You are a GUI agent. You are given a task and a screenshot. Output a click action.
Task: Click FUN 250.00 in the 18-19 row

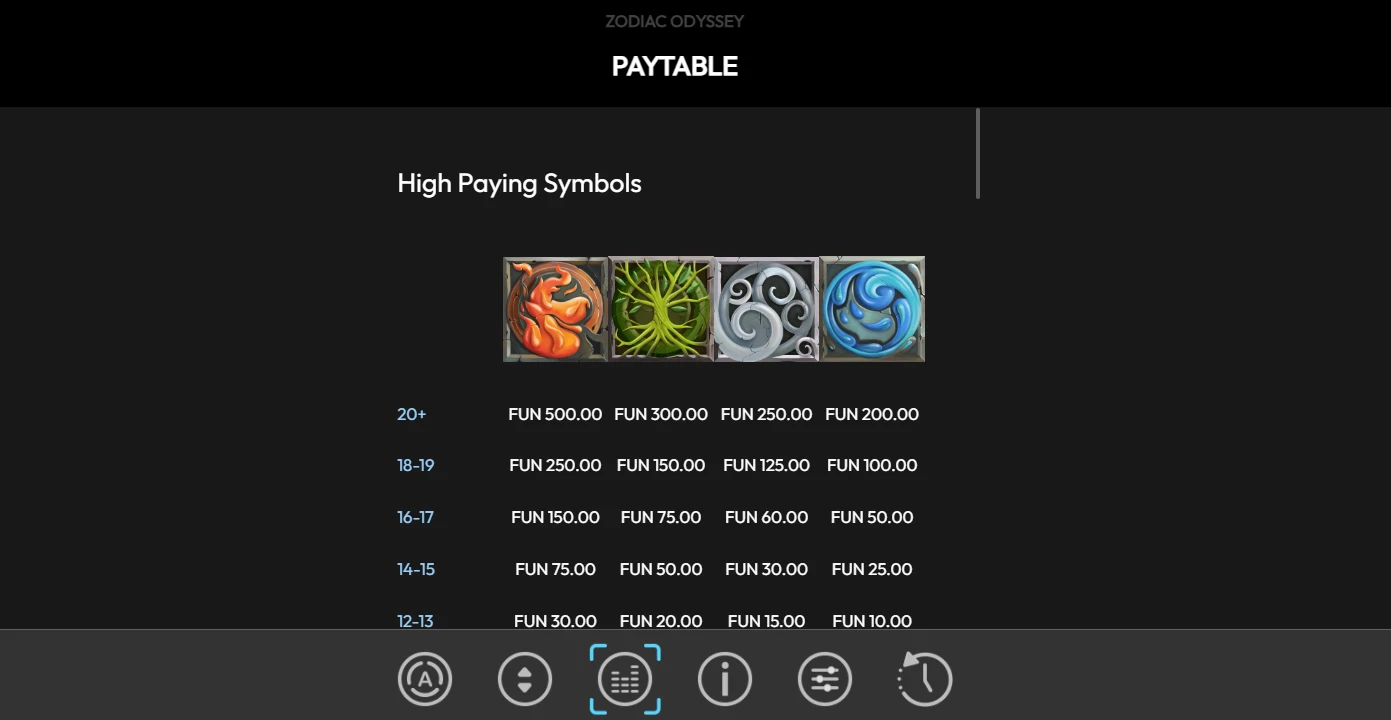pos(555,465)
